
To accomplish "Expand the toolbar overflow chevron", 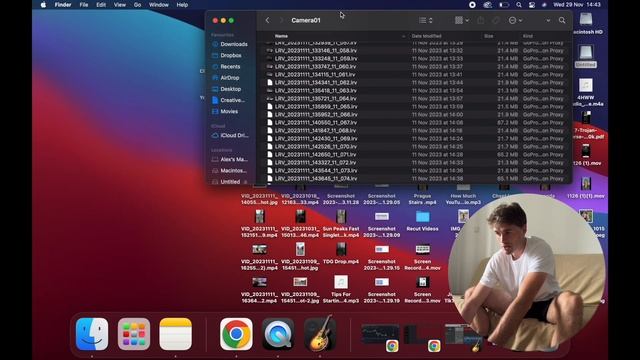I will pyautogui.click(x=548, y=20).
